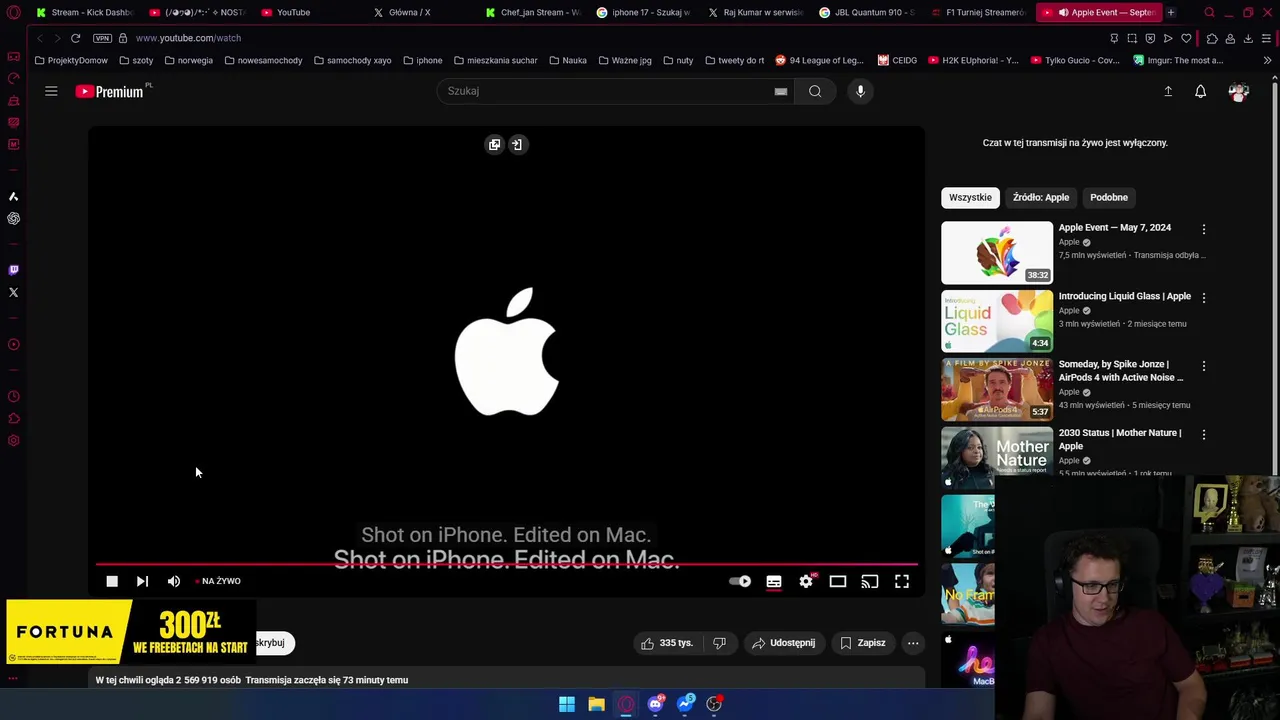The width and height of the screenshot is (1280, 720).
Task: Open the create upload icon
Action: click(1168, 91)
